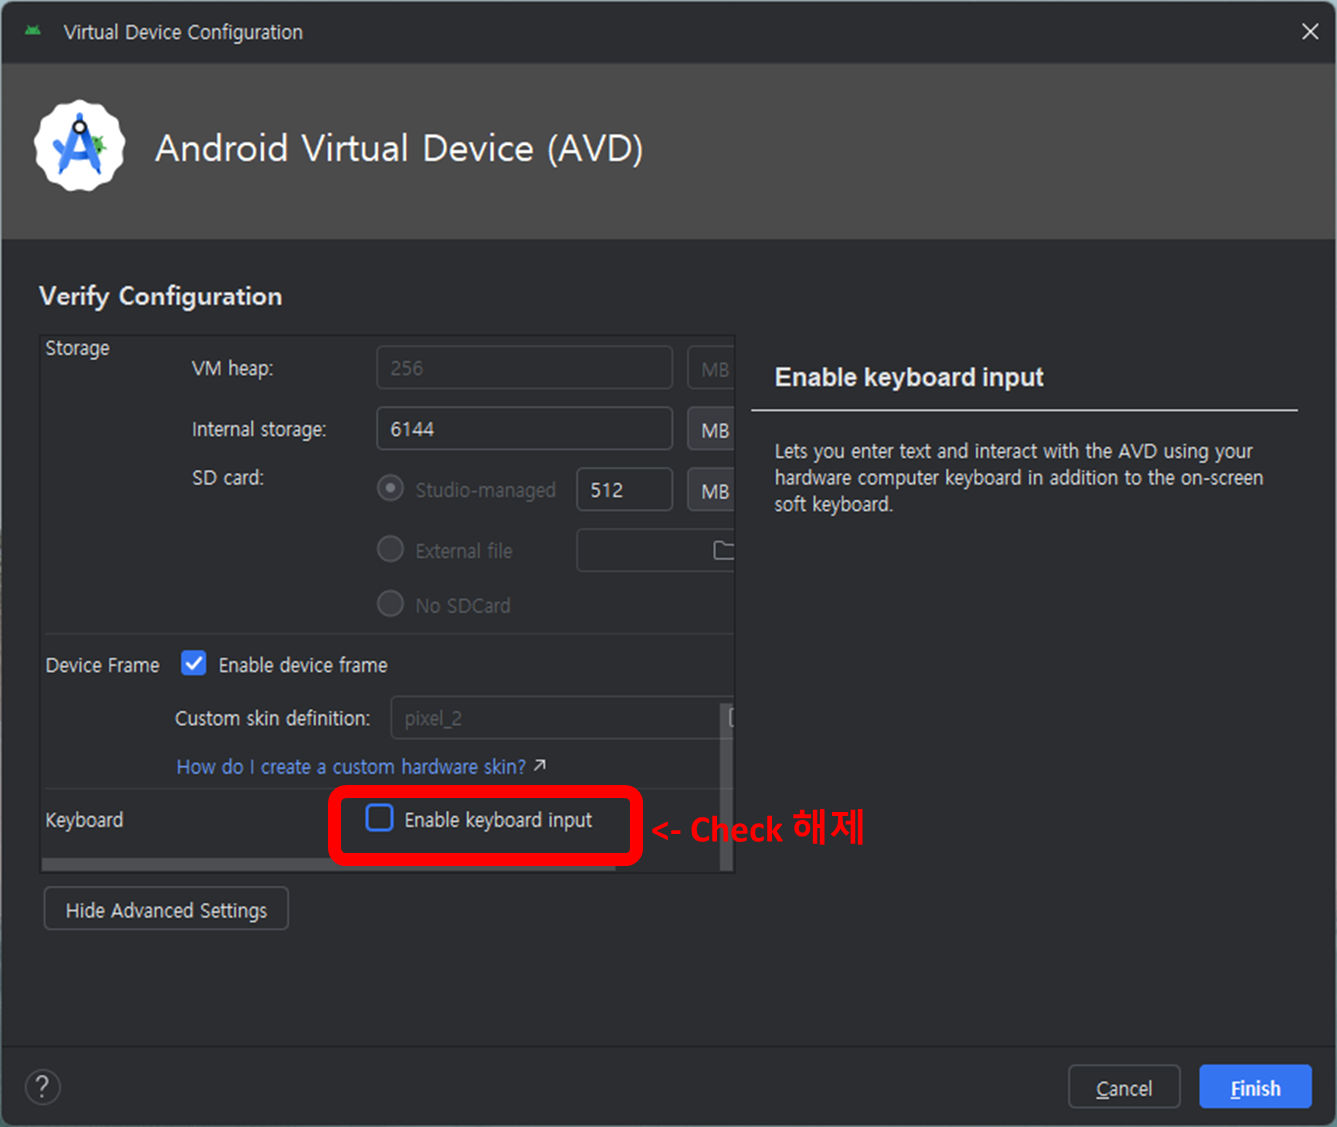The height and width of the screenshot is (1127, 1337).
Task: Uncheck Enable device frame
Action: click(193, 663)
